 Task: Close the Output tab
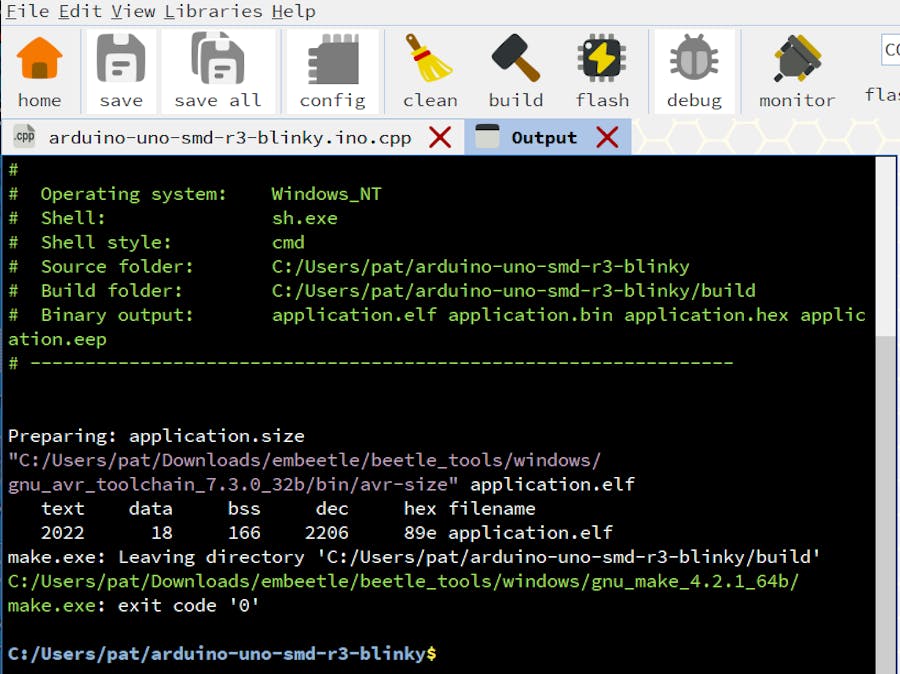(x=607, y=138)
